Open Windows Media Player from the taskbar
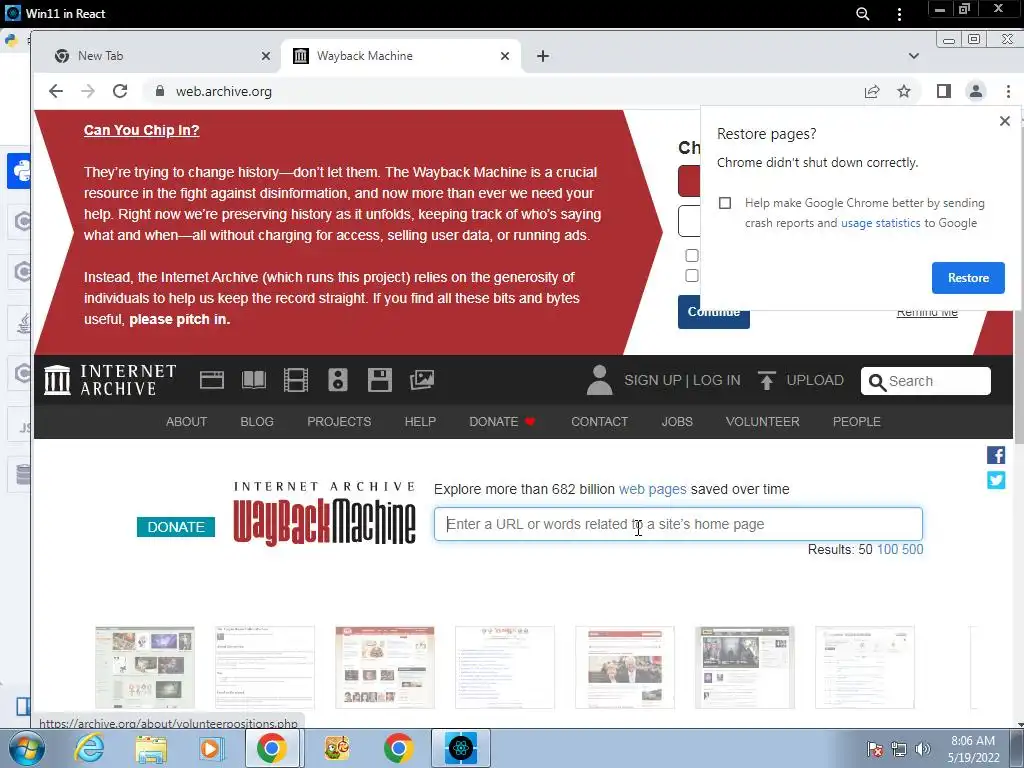The height and width of the screenshot is (768, 1024). (x=210, y=748)
